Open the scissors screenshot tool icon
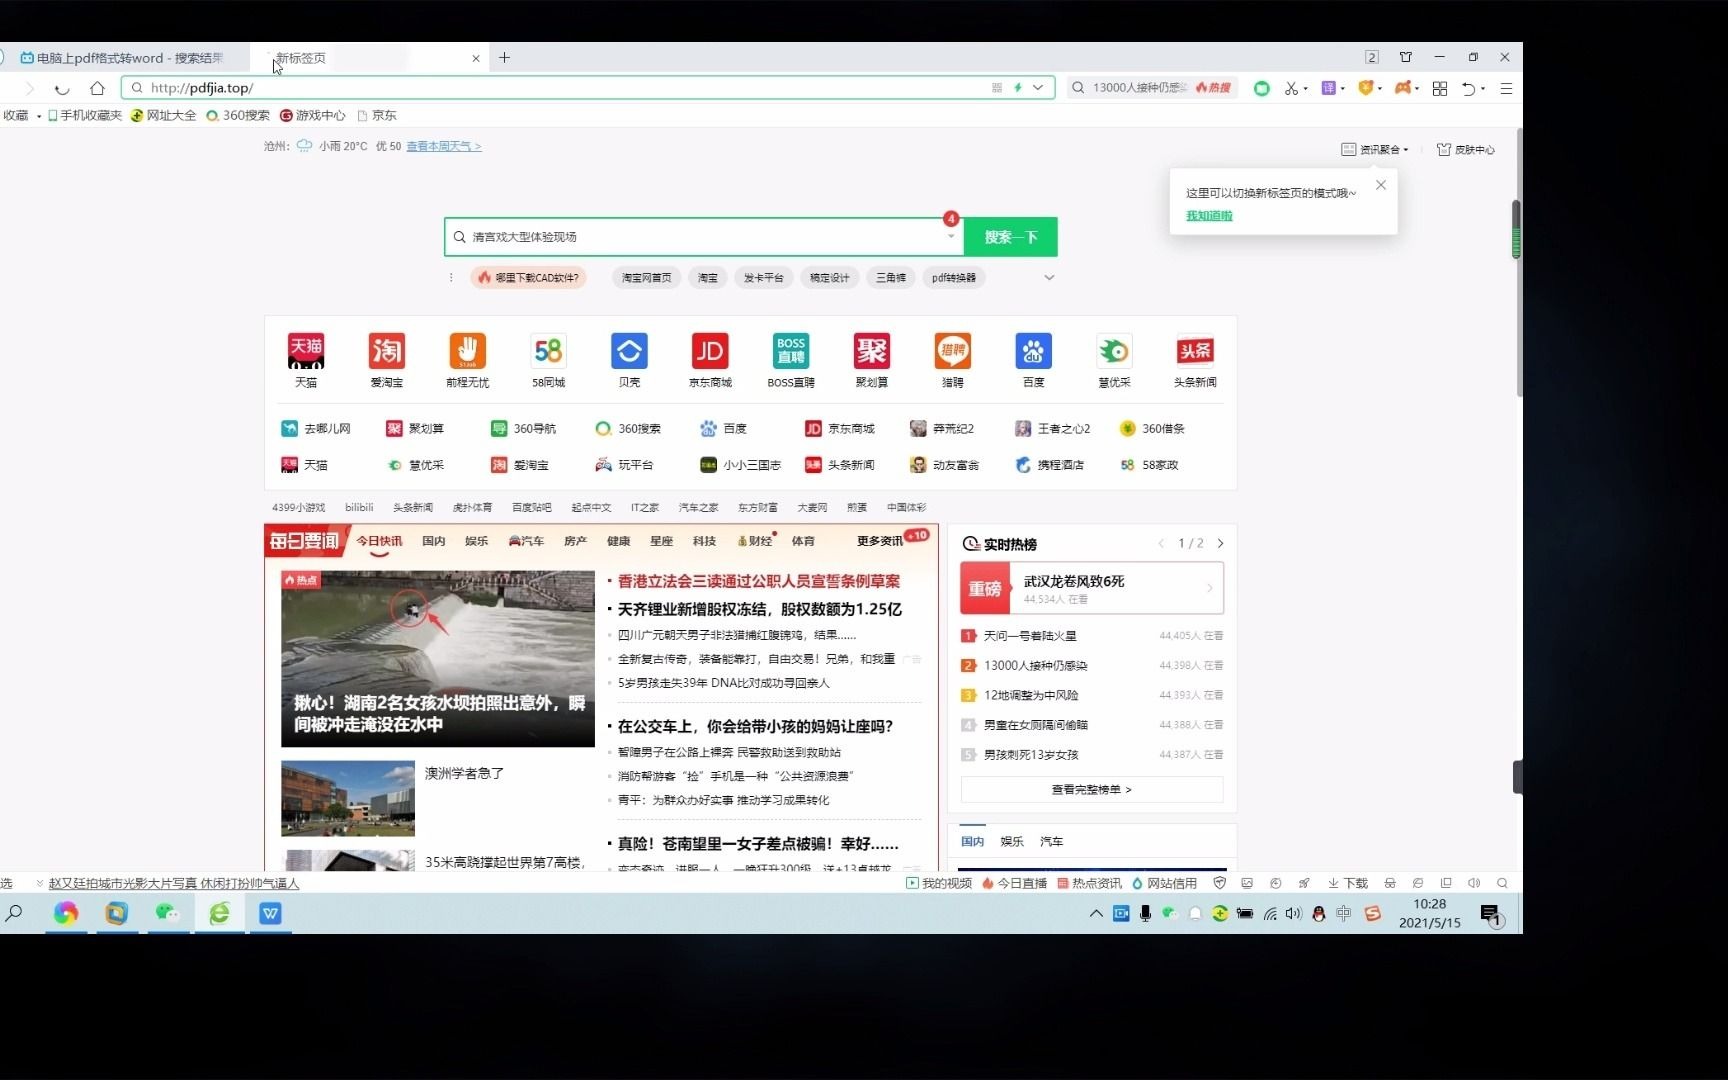 pos(1291,88)
